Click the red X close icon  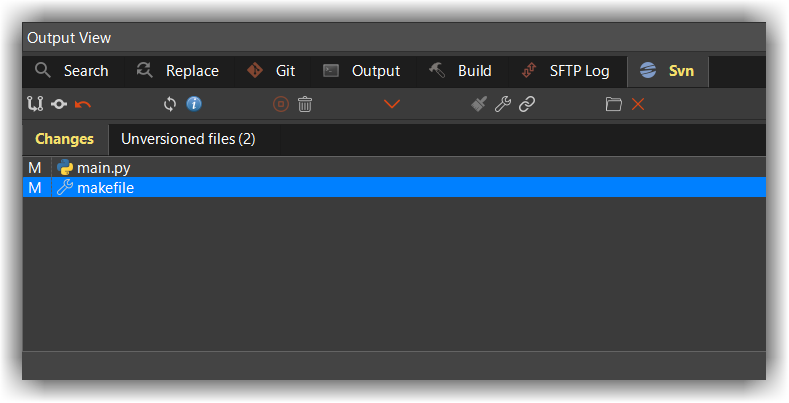638,104
